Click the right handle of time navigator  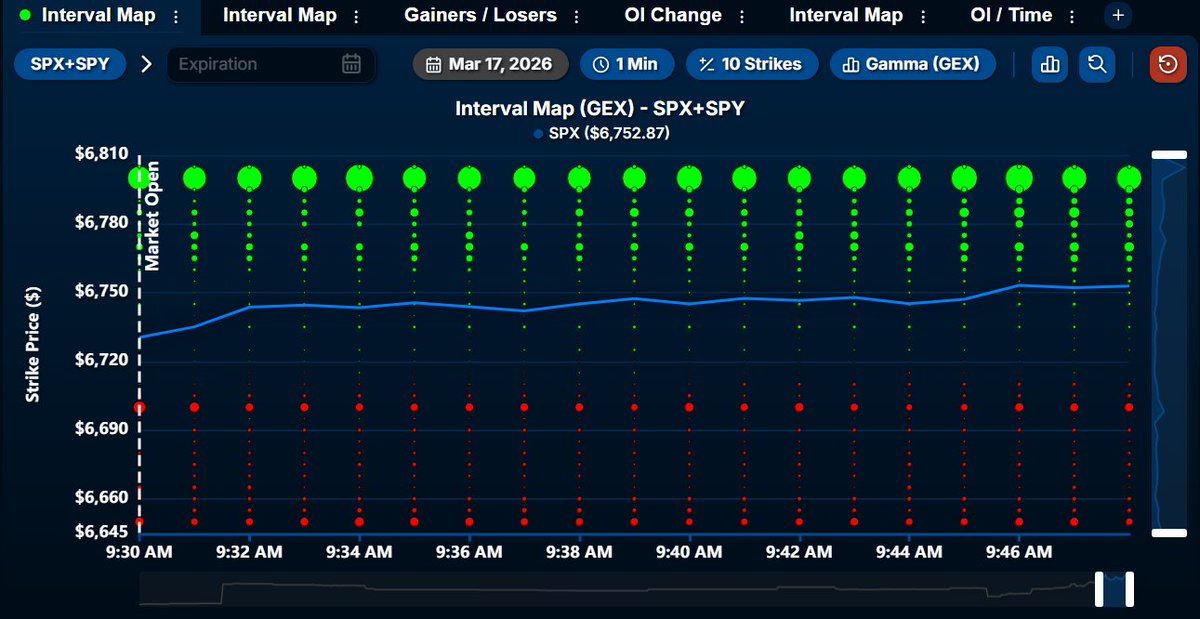coord(1129,589)
